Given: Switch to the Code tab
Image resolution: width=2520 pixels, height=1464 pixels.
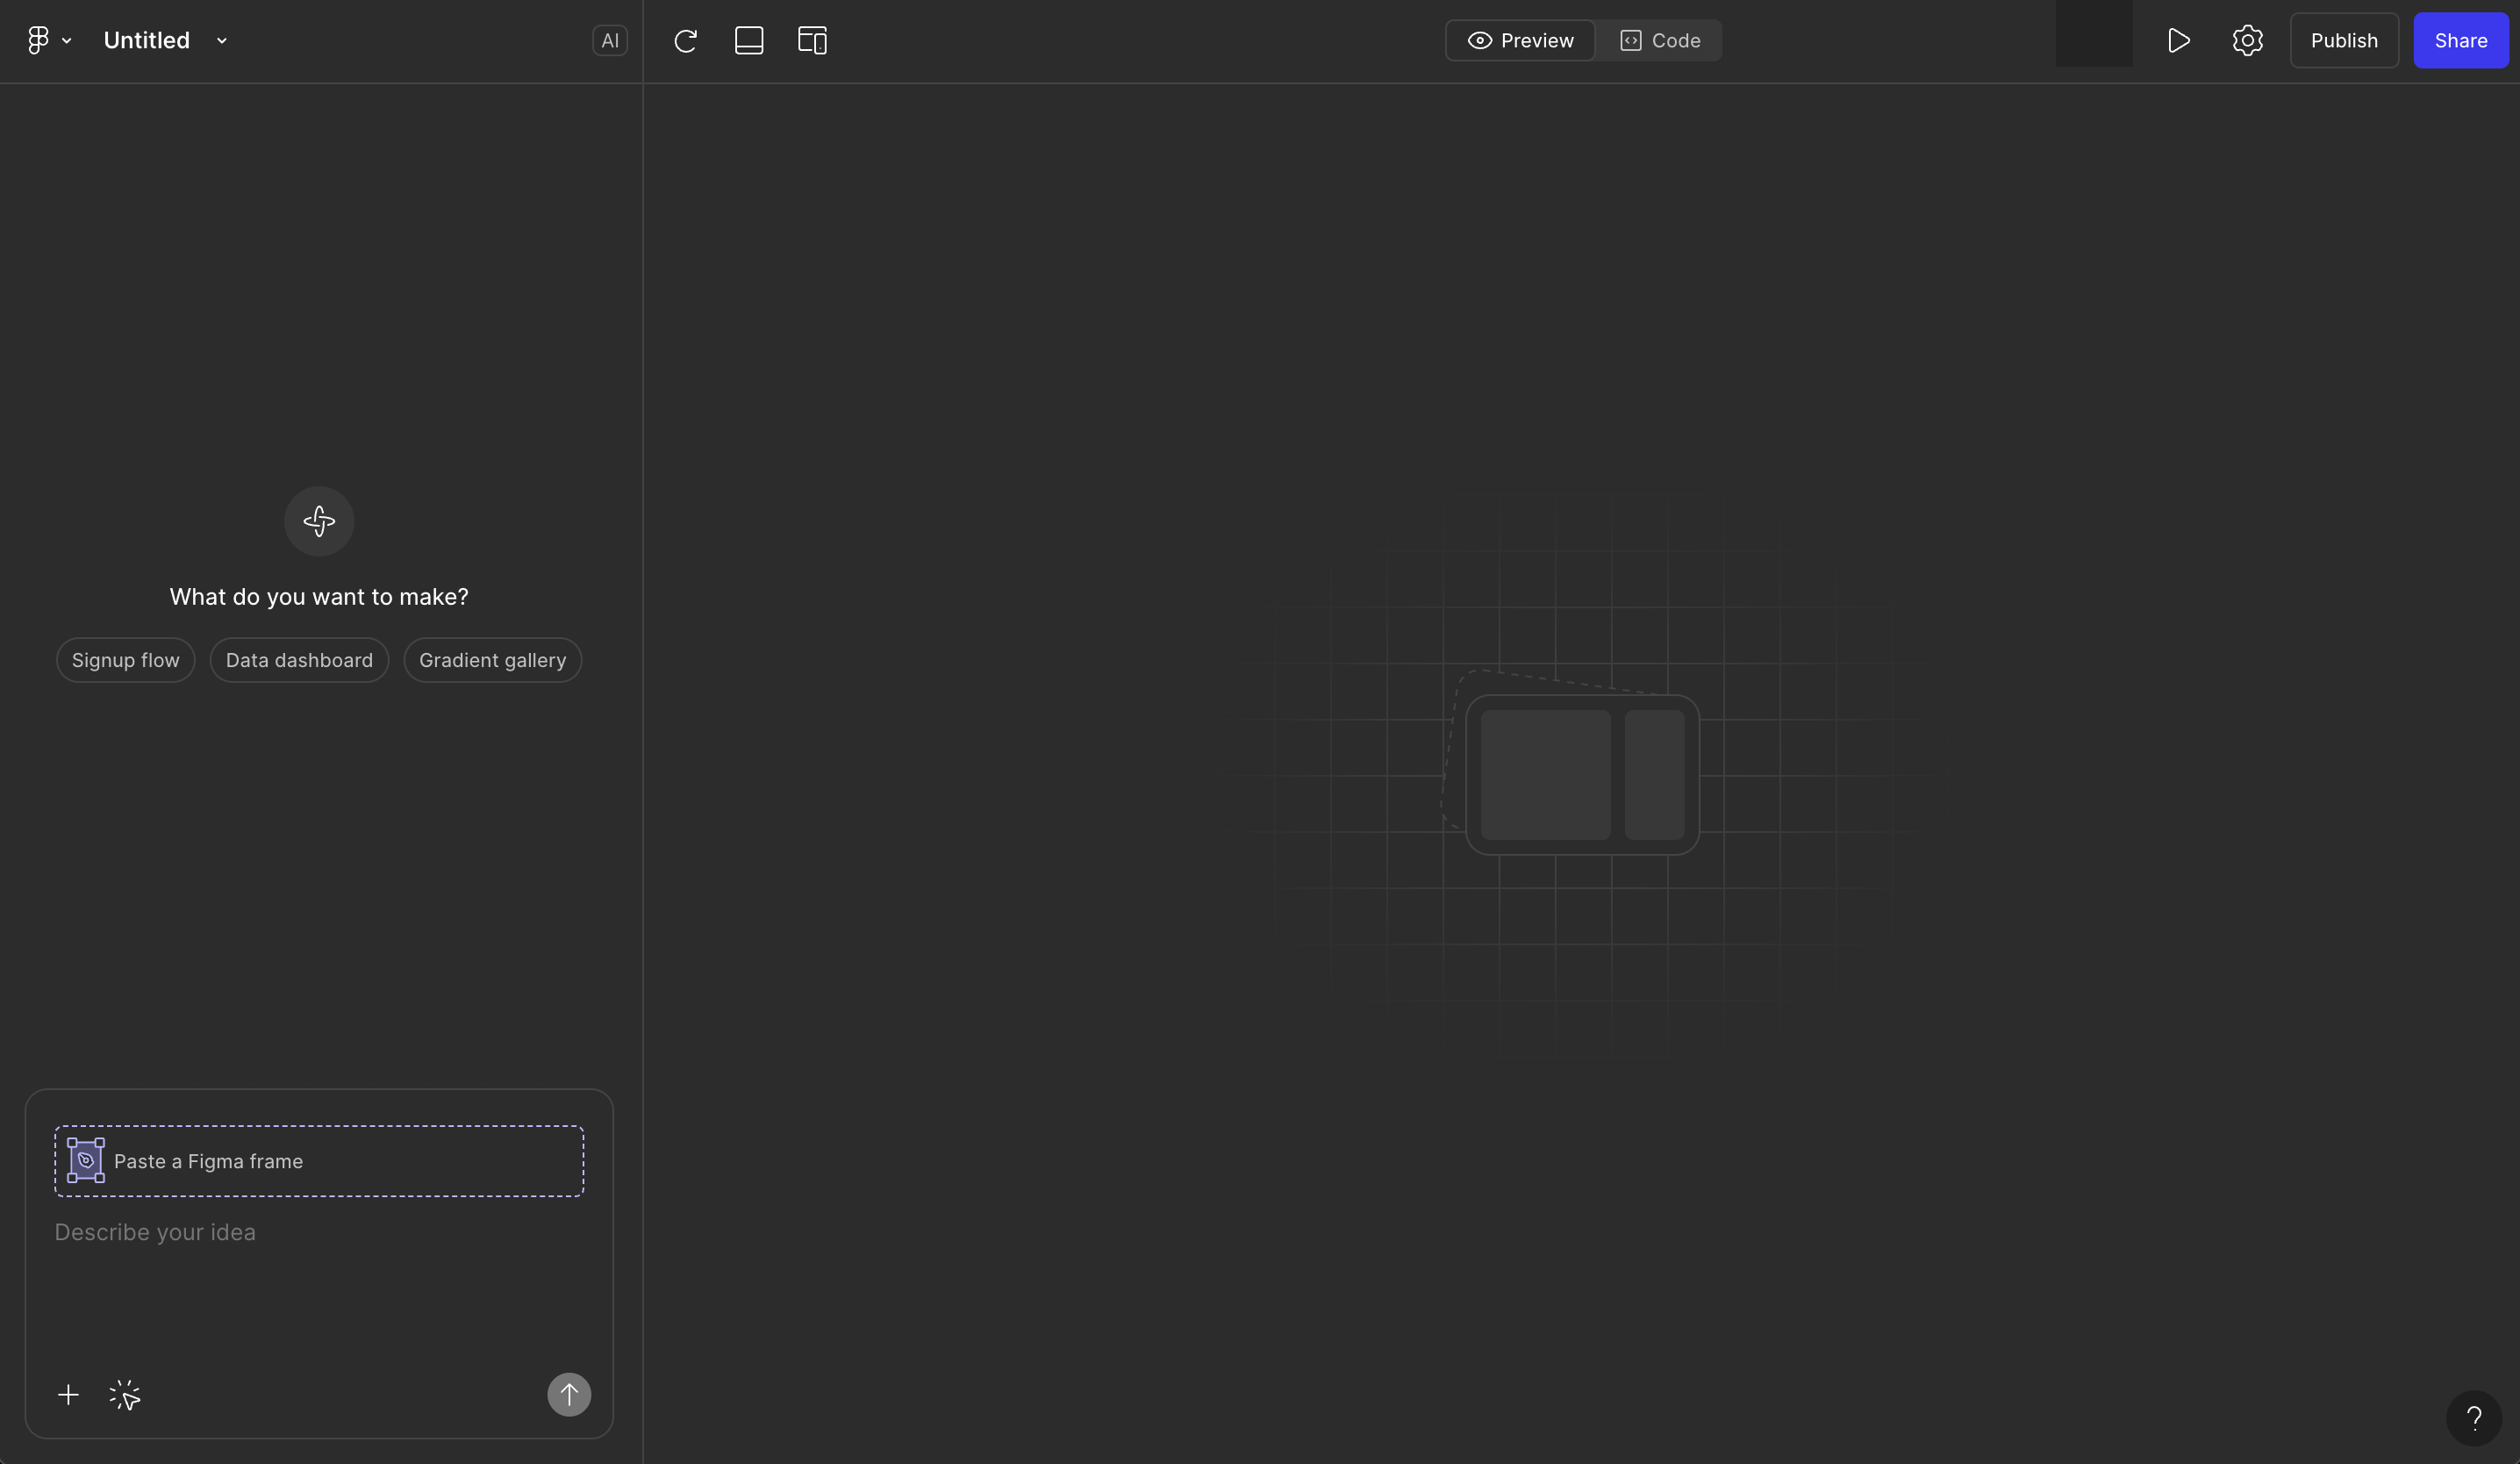Looking at the screenshot, I should coord(1660,41).
